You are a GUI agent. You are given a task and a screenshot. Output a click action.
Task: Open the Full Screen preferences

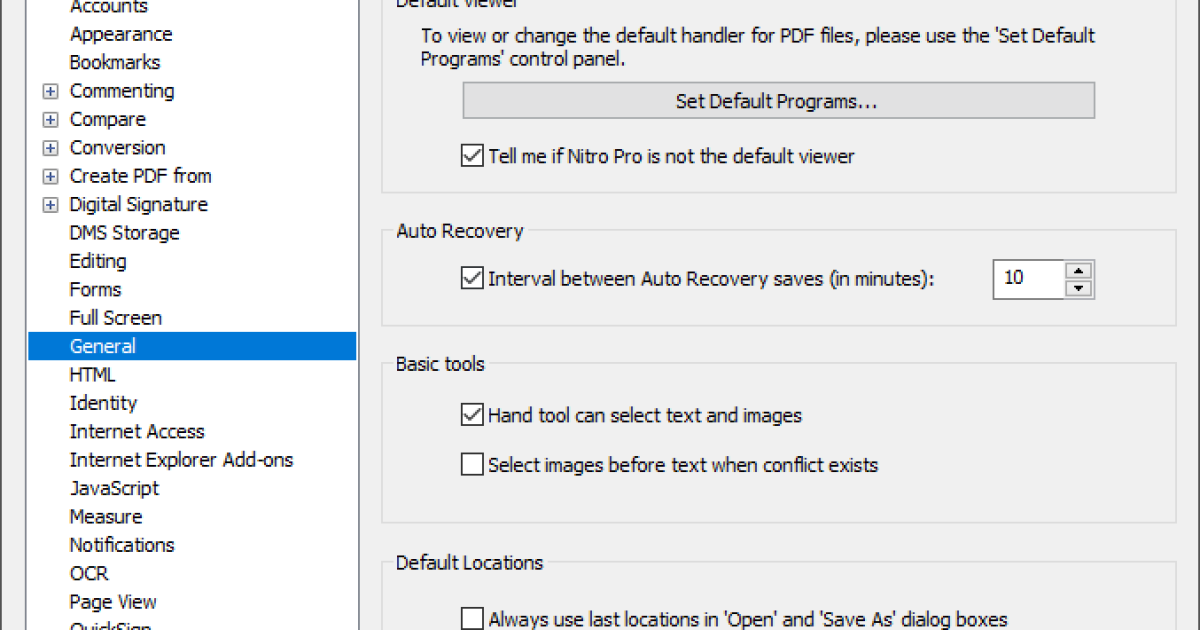(x=115, y=318)
